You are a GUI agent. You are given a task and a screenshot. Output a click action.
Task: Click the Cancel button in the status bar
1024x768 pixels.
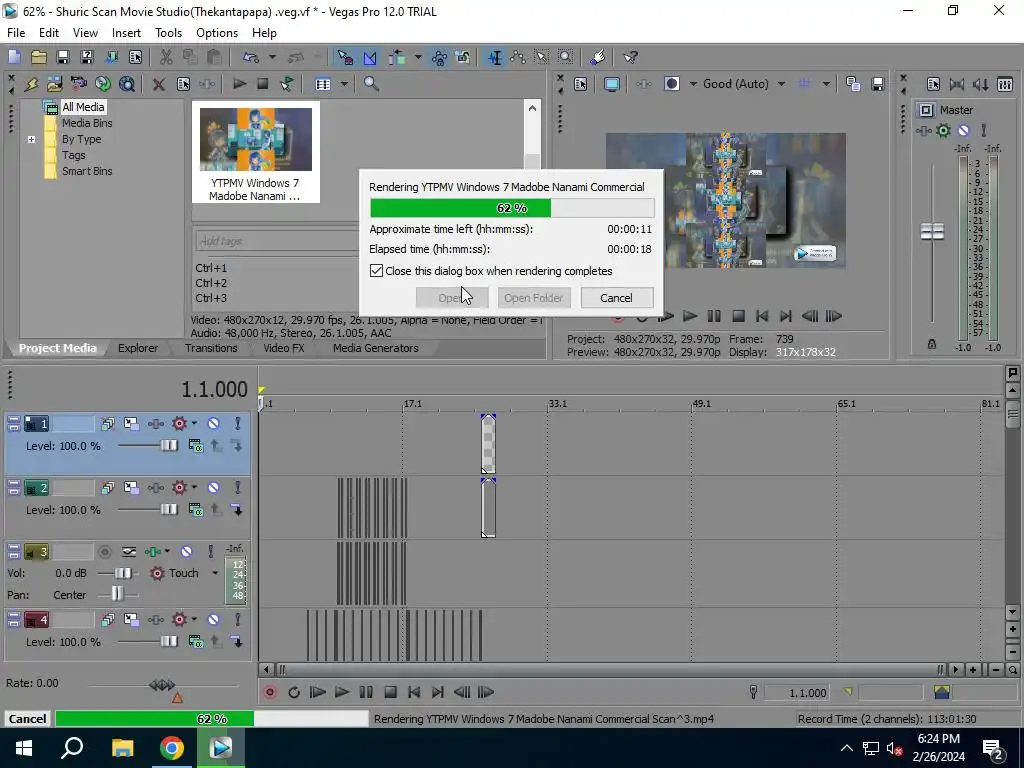(27, 718)
